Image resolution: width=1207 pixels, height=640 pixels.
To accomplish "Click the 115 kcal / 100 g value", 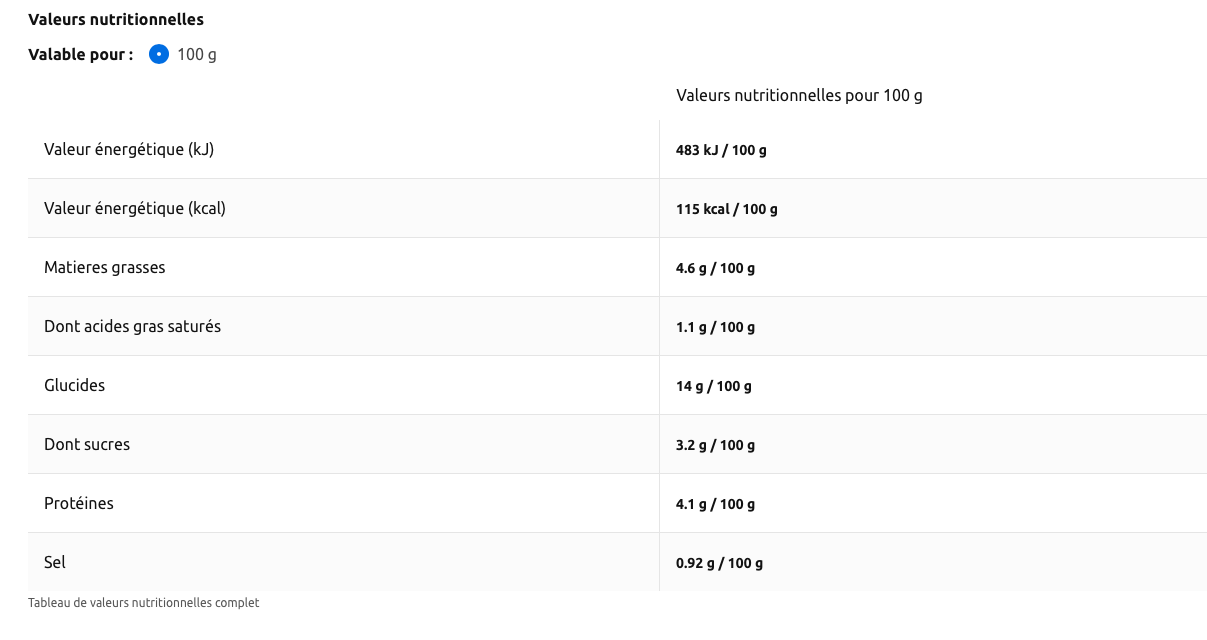I will point(726,209).
